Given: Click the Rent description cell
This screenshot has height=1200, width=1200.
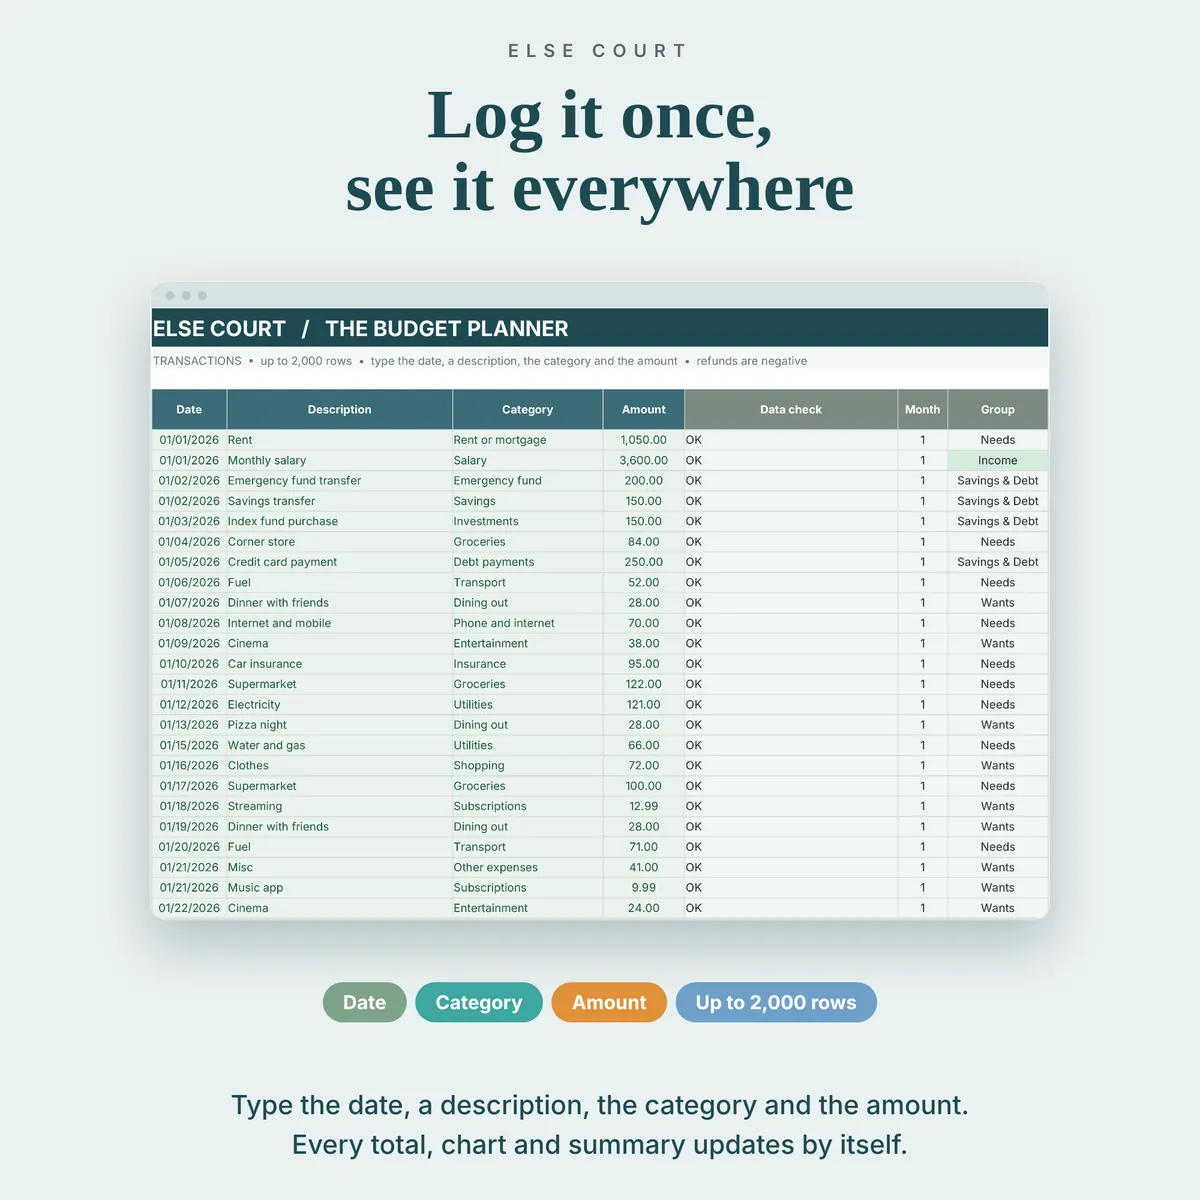Looking at the screenshot, I should pos(340,440).
